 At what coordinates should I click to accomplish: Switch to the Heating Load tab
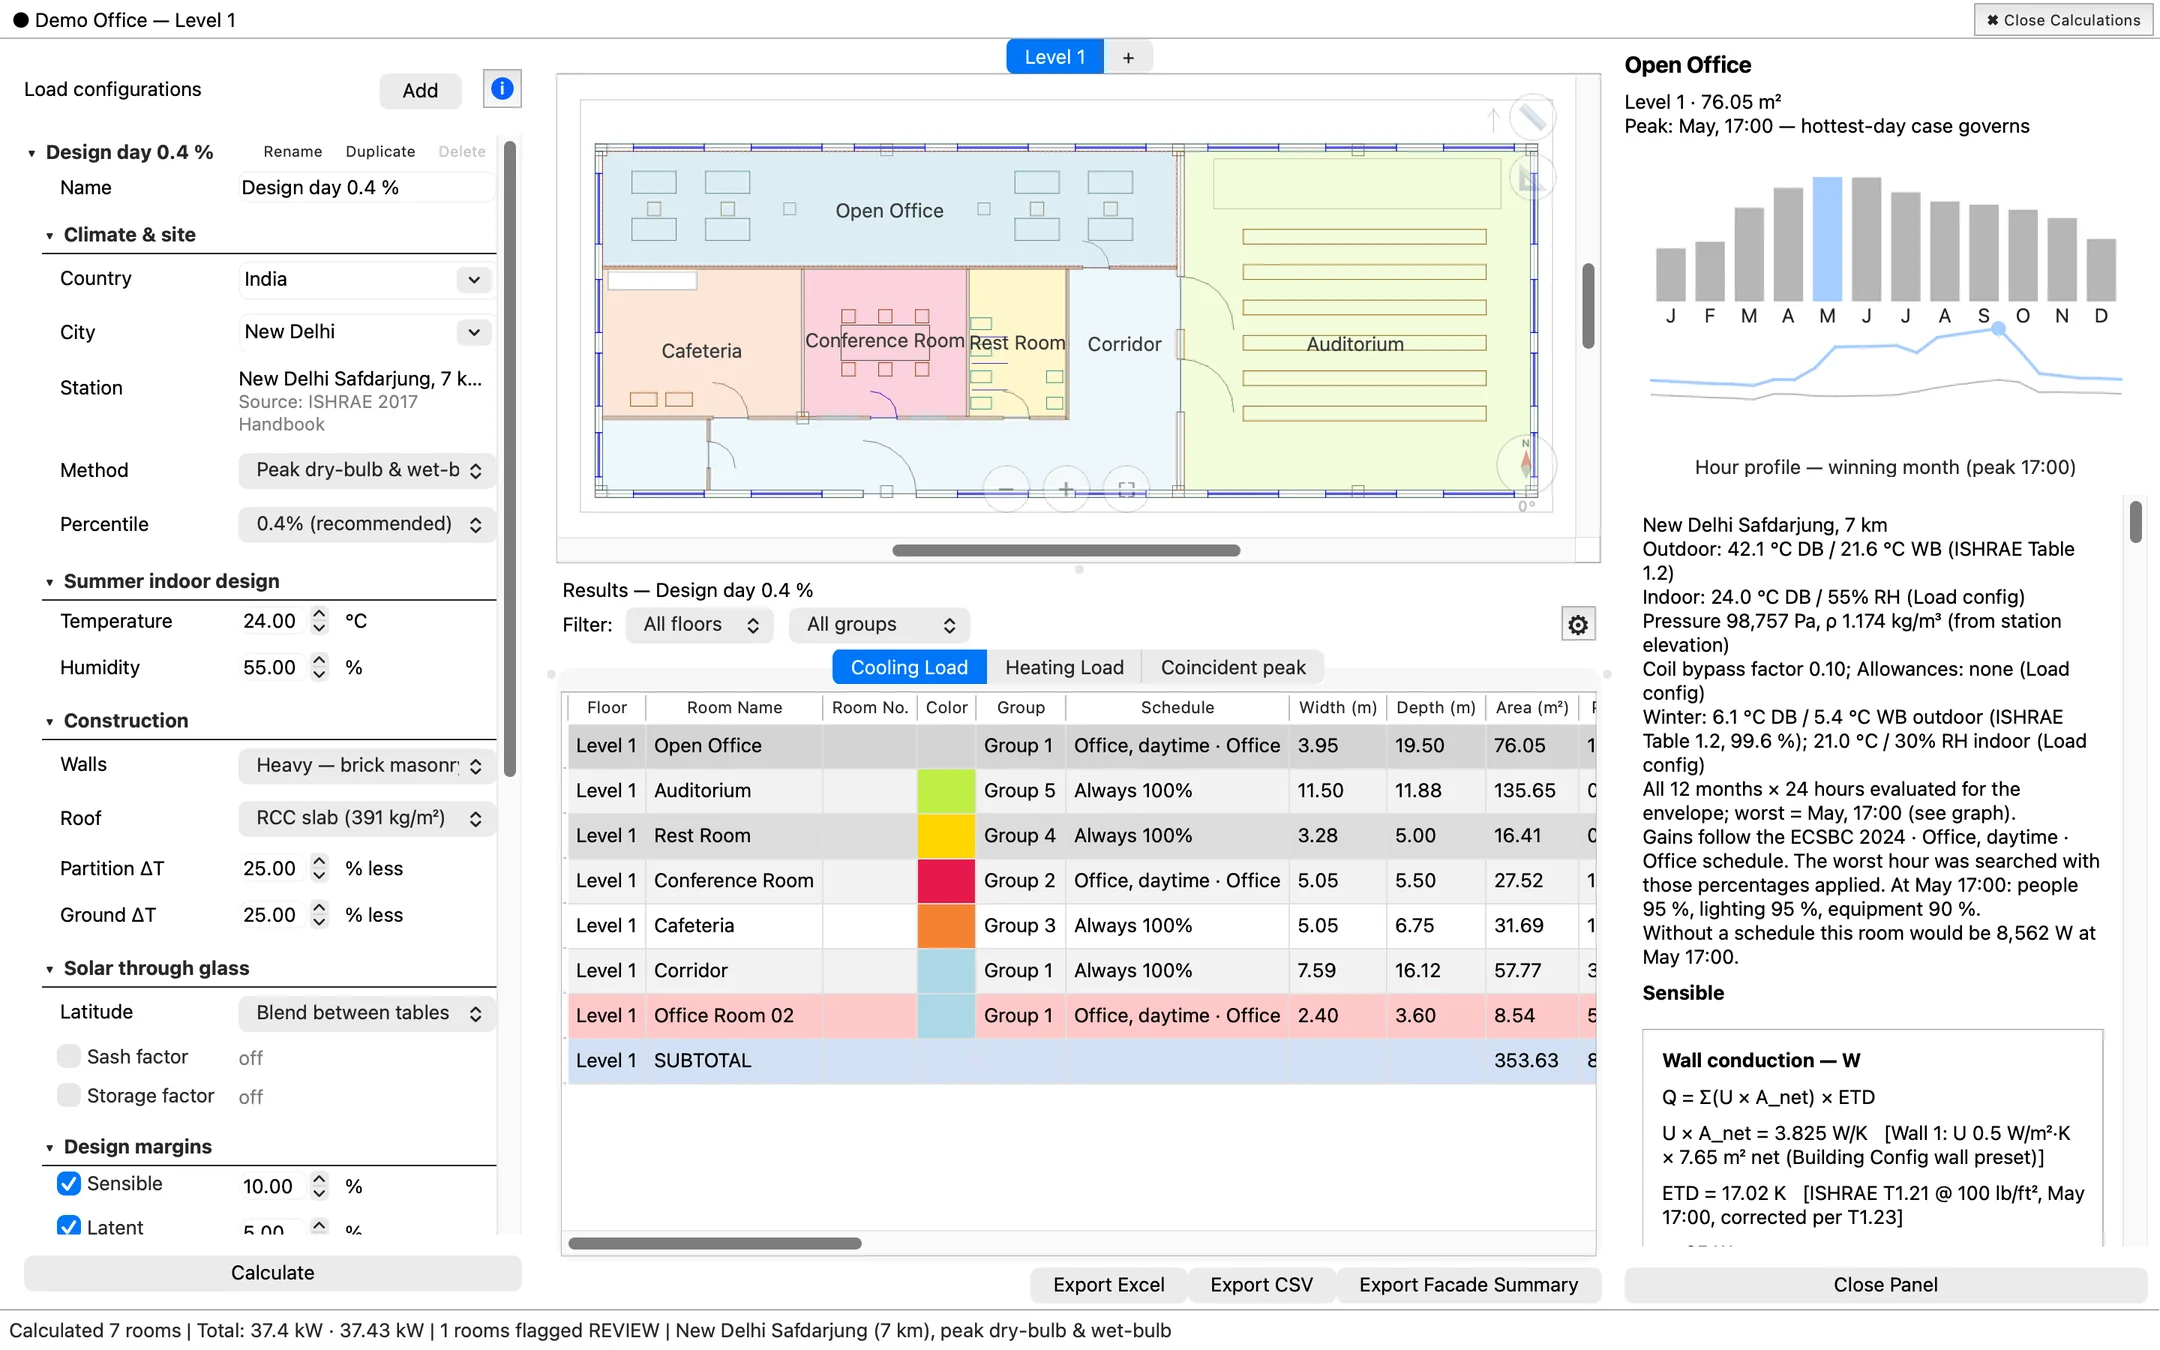point(1064,667)
